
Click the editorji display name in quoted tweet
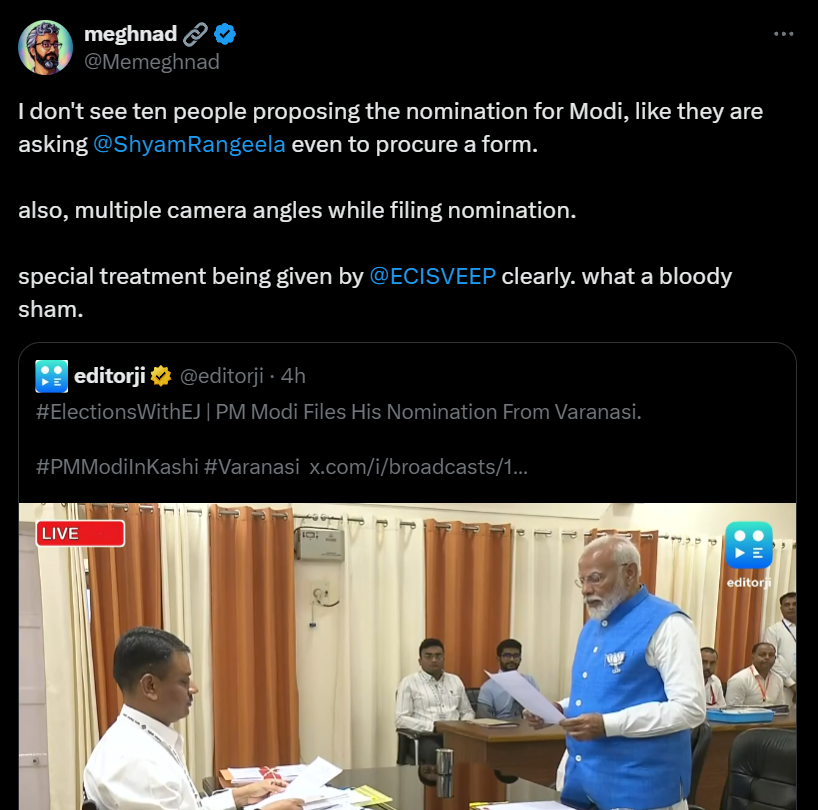(110, 376)
